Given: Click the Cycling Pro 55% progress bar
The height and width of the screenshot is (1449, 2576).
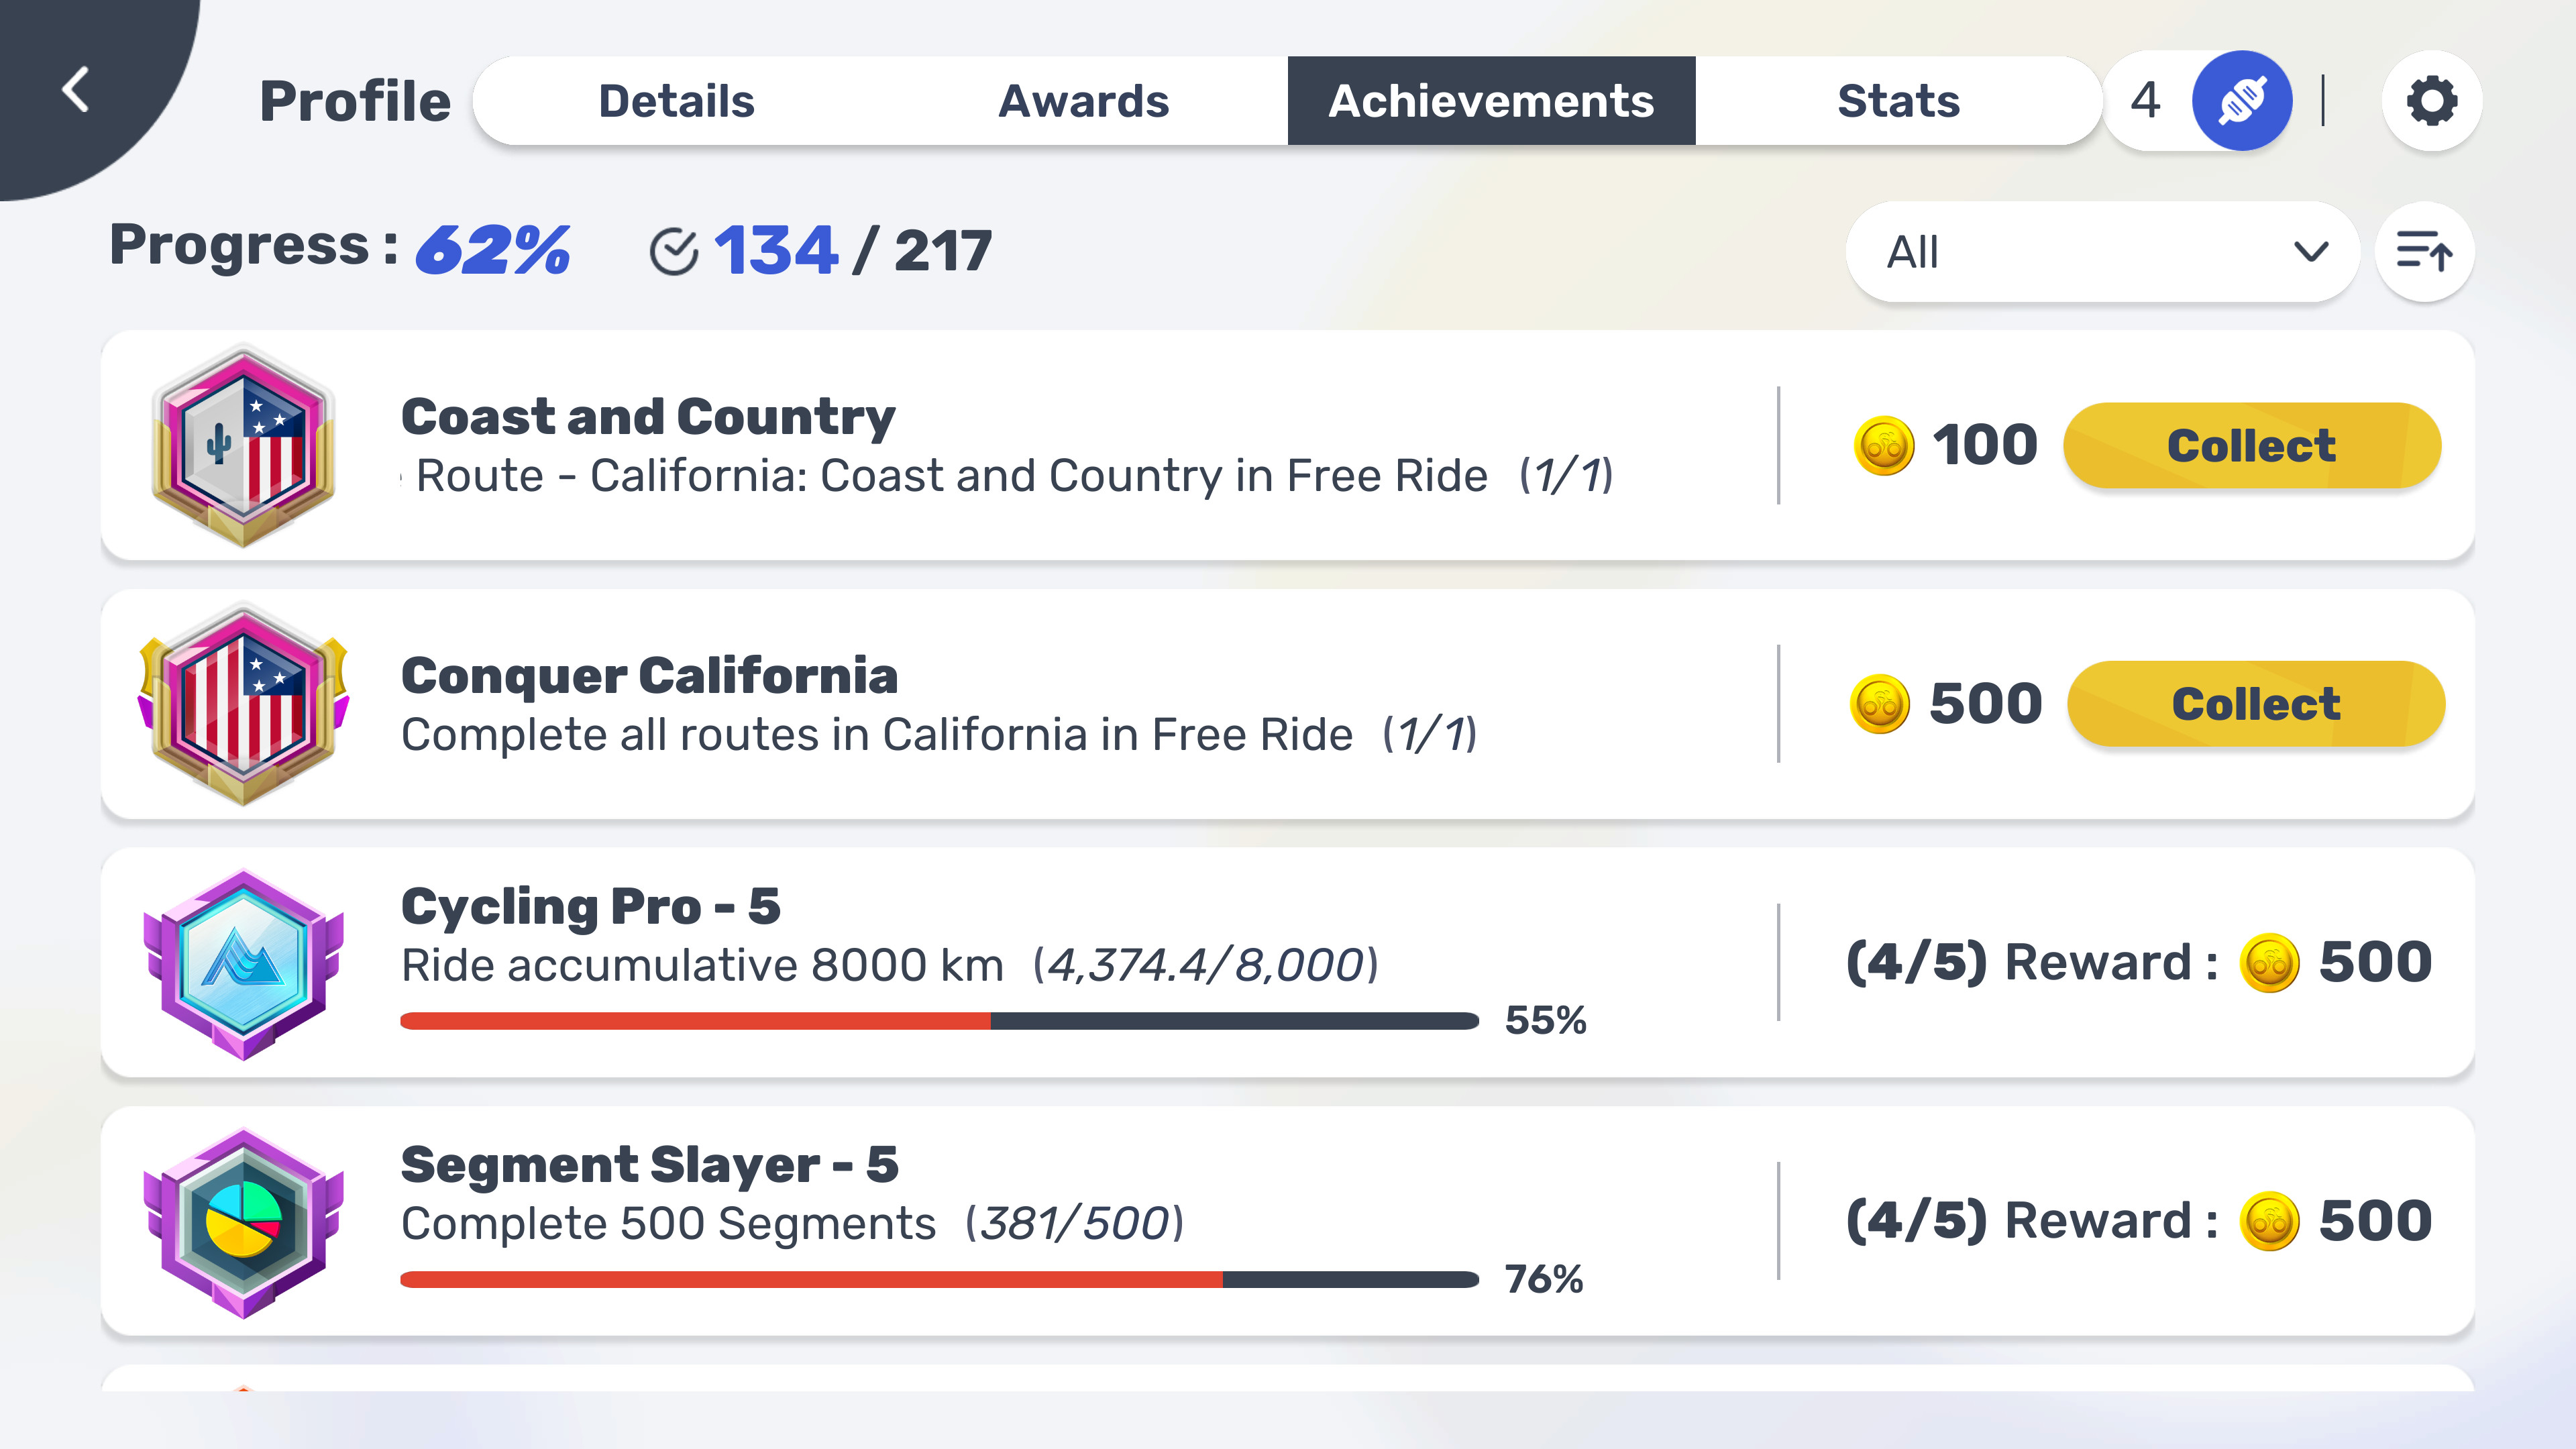Looking at the screenshot, I should pos(939,1021).
